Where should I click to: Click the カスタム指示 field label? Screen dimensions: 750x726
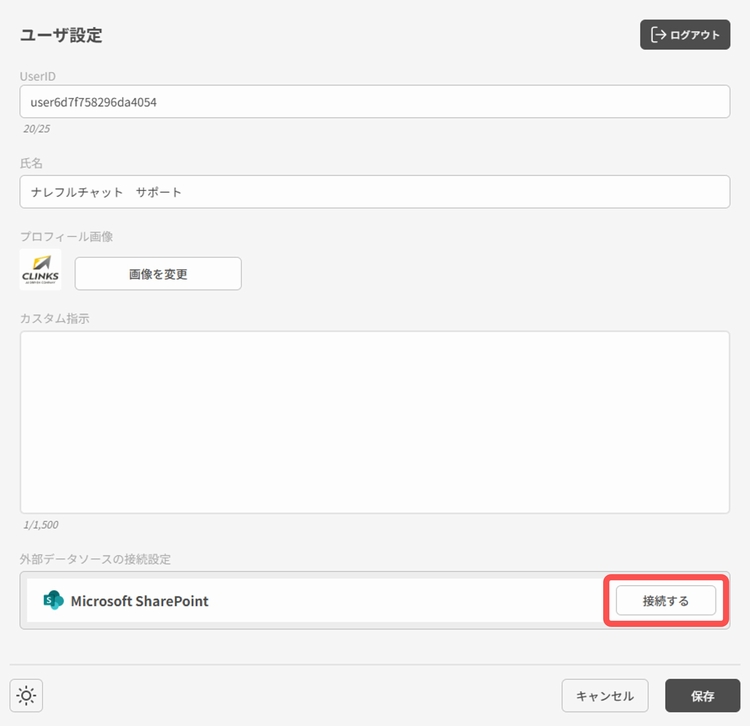point(56,318)
